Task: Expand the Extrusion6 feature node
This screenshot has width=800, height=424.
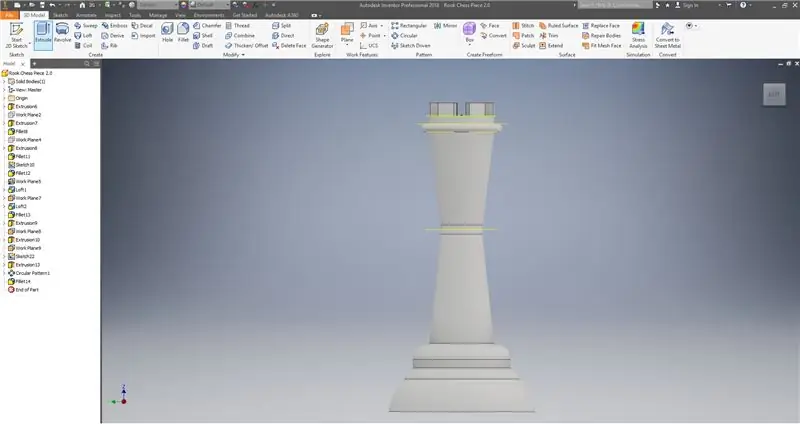Action: pos(4,106)
